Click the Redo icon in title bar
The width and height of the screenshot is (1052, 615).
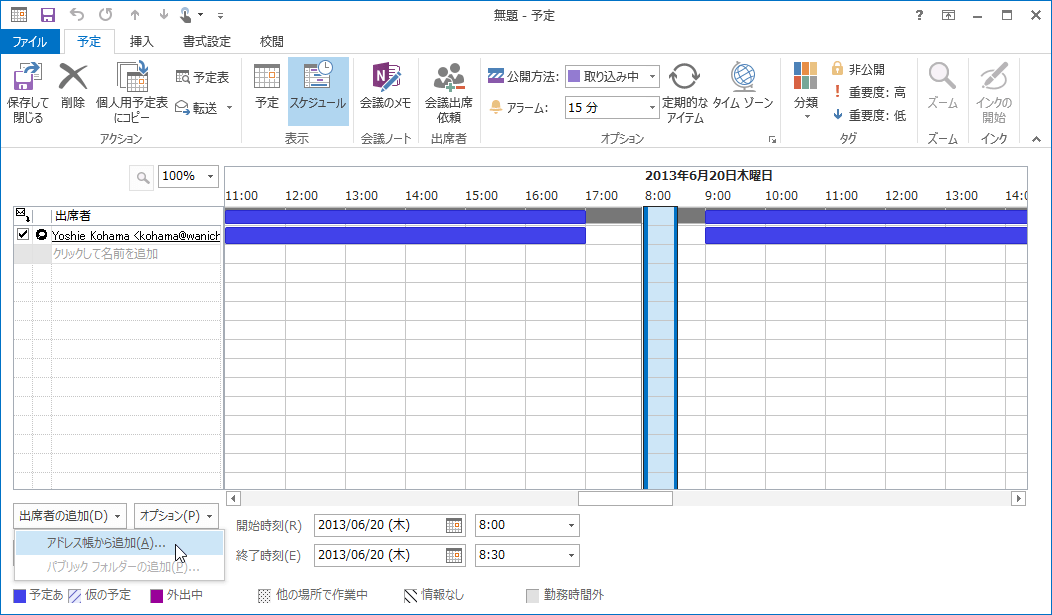105,15
